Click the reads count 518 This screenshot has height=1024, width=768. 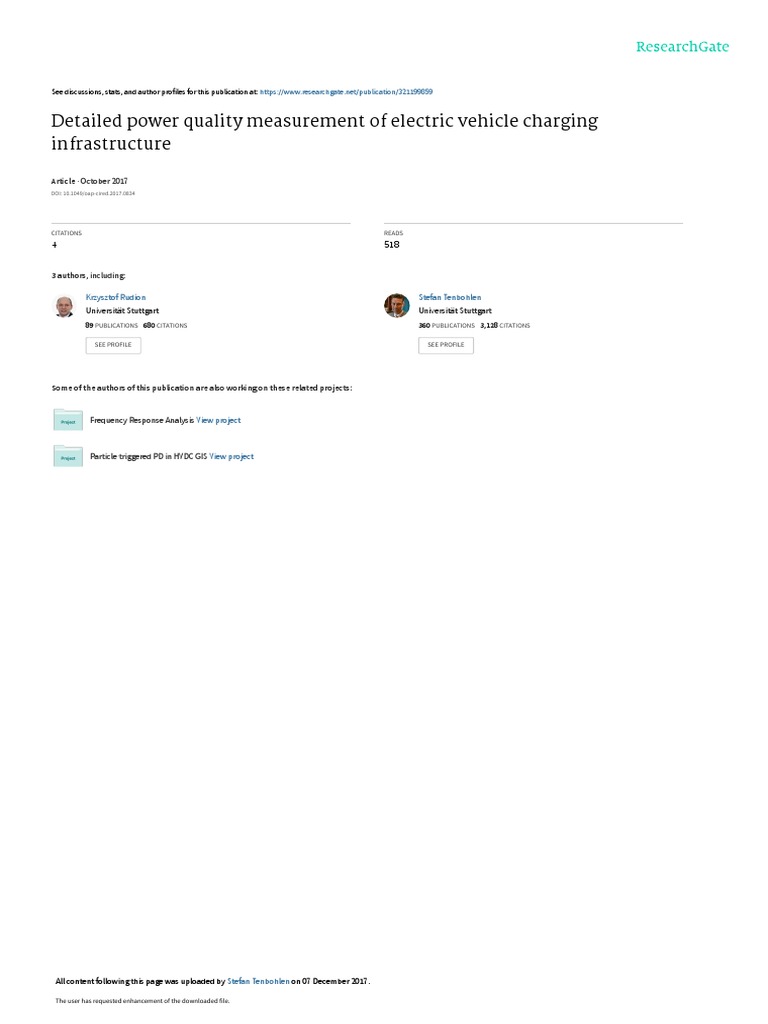(392, 244)
